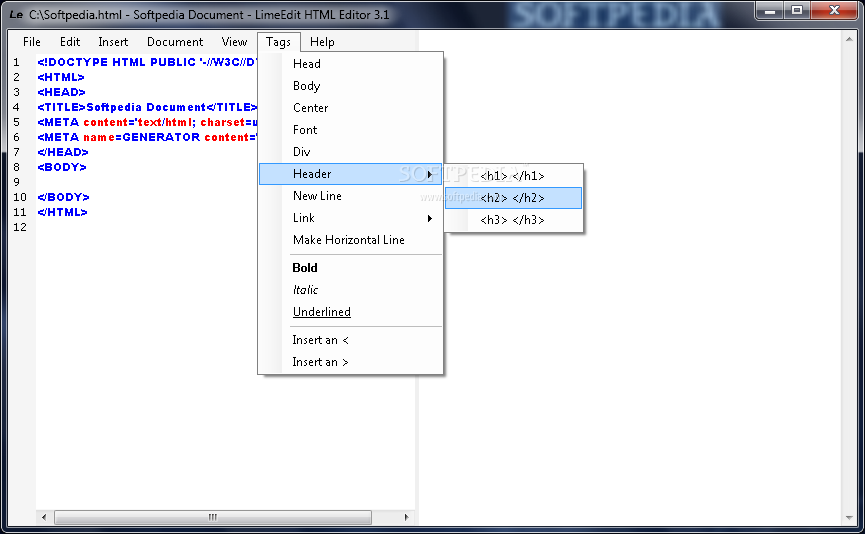Insert a Div tag
This screenshot has width=865, height=534.
pyautogui.click(x=350, y=152)
